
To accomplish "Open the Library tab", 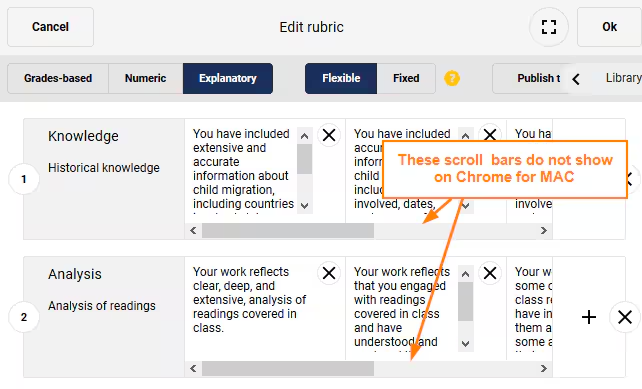I will point(623,78).
